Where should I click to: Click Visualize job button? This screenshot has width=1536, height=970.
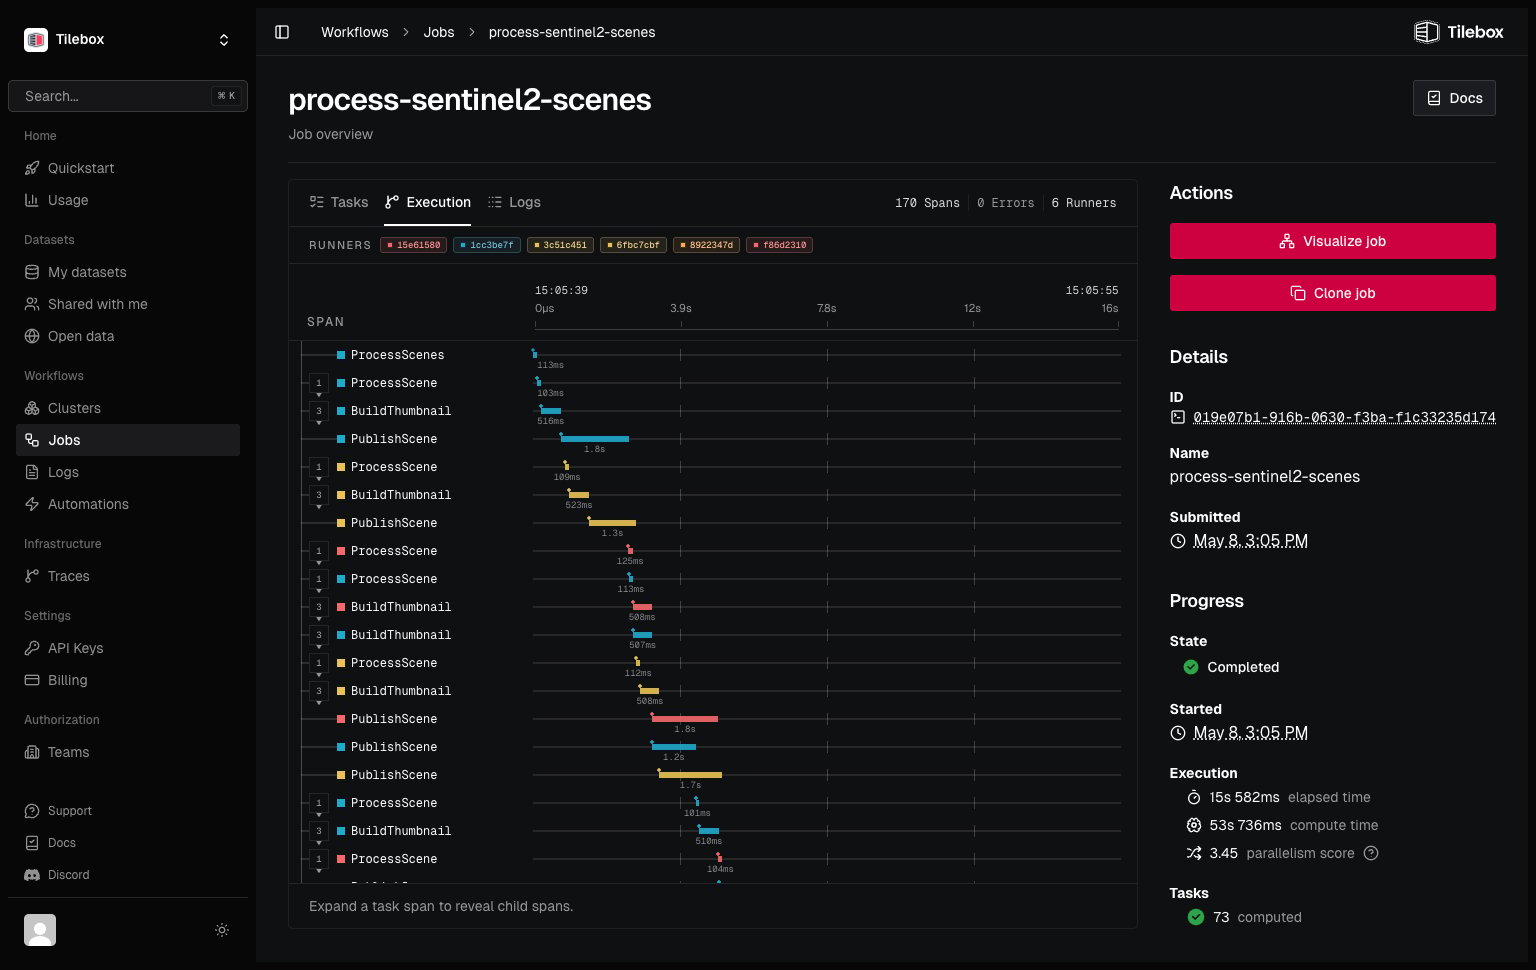[x=1332, y=241]
